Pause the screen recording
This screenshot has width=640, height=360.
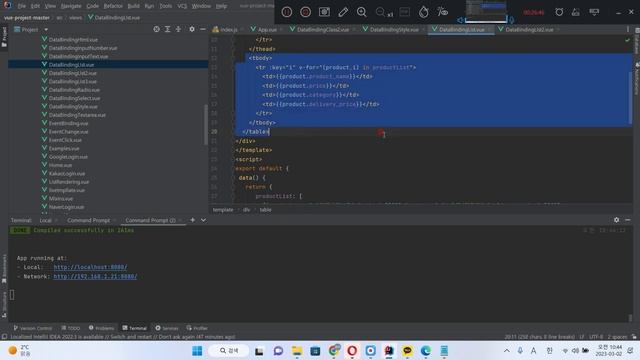point(287,12)
